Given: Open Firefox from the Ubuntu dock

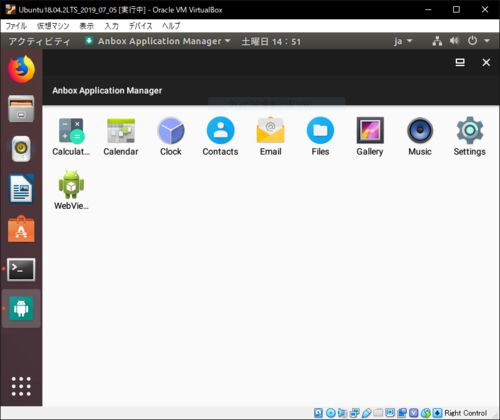Looking at the screenshot, I should [21, 69].
